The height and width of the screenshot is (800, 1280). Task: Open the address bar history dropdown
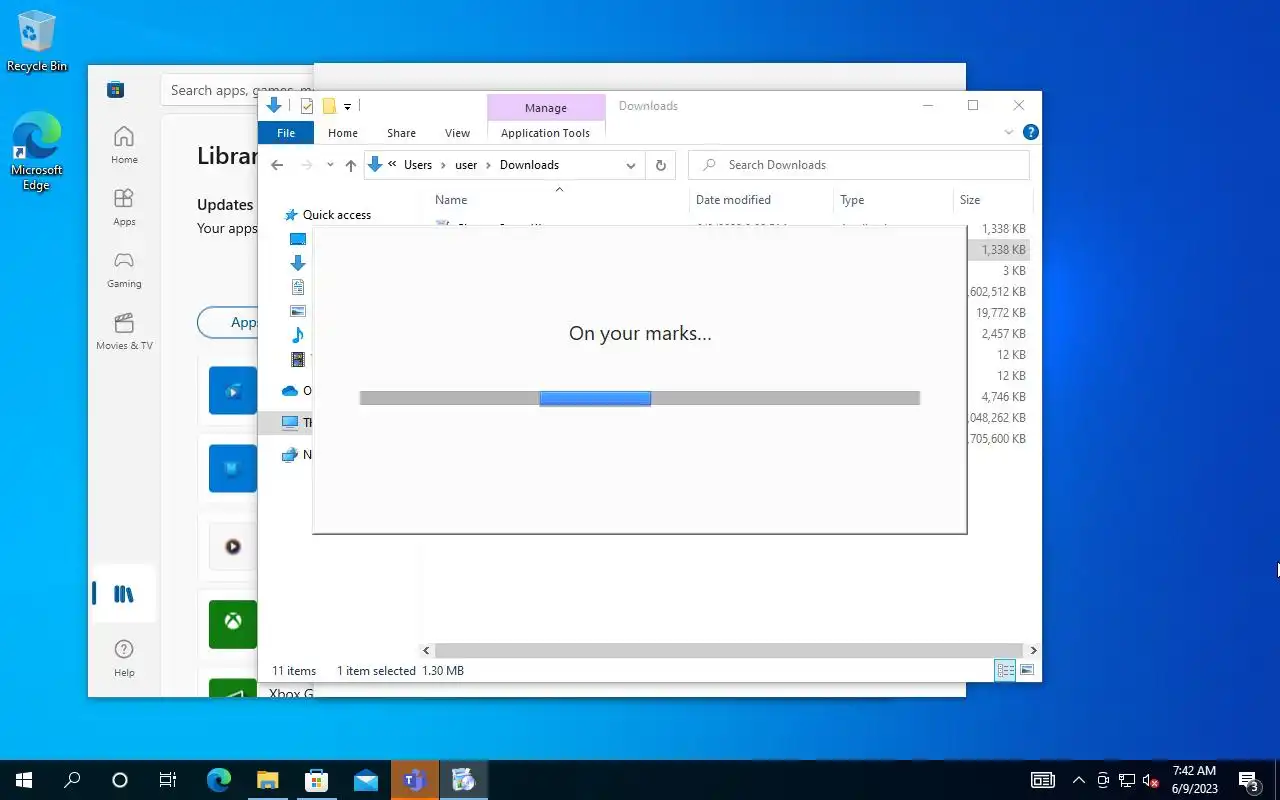tap(631, 165)
